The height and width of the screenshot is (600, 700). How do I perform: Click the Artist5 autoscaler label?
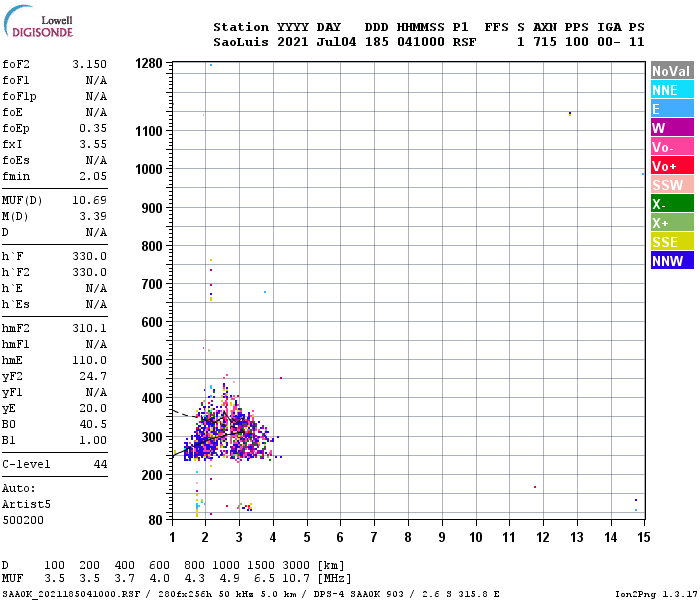coord(26,504)
